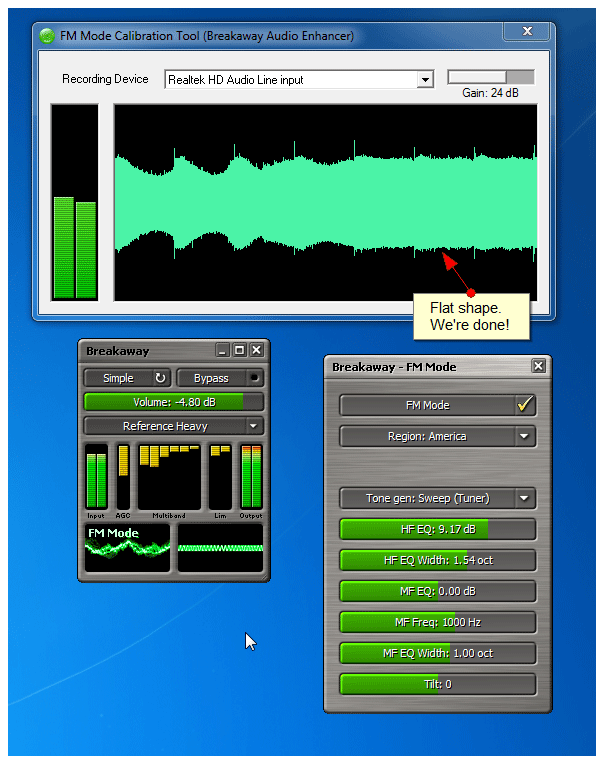Click the output waveform display in Breakaway
This screenshot has height=764, width=603.
pyautogui.click(x=220, y=547)
